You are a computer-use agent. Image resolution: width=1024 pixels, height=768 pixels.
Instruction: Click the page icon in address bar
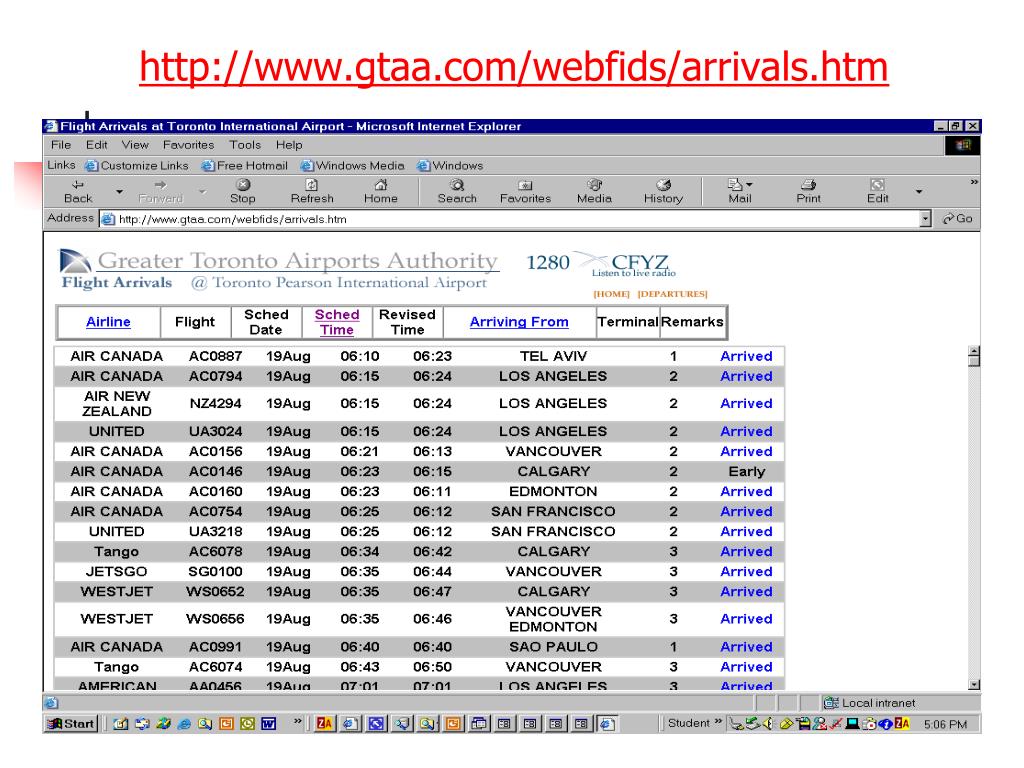(108, 219)
